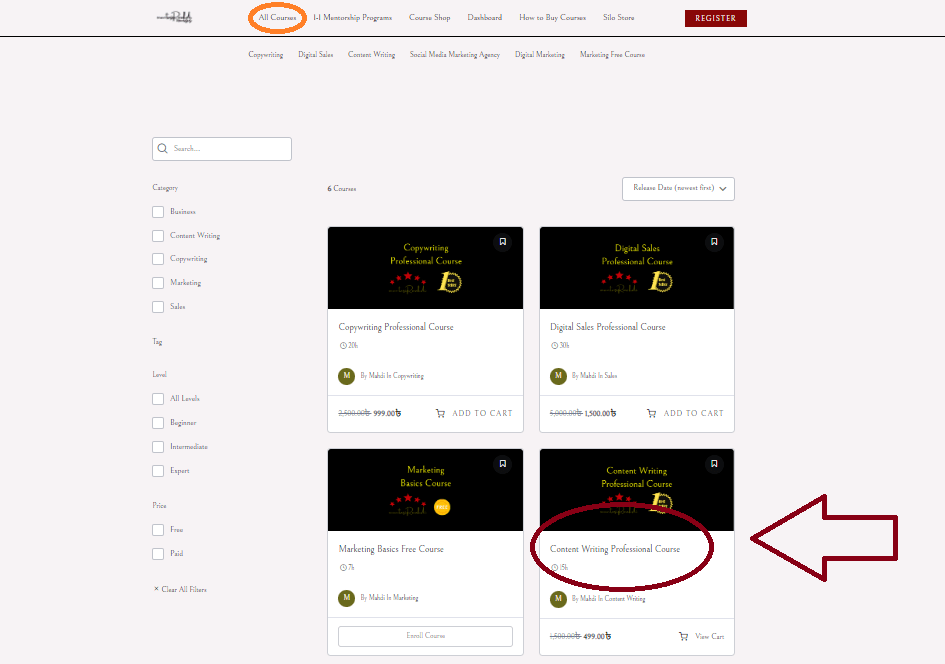Open Content Writing Professional Course title link
This screenshot has width=945, height=664.
click(615, 549)
